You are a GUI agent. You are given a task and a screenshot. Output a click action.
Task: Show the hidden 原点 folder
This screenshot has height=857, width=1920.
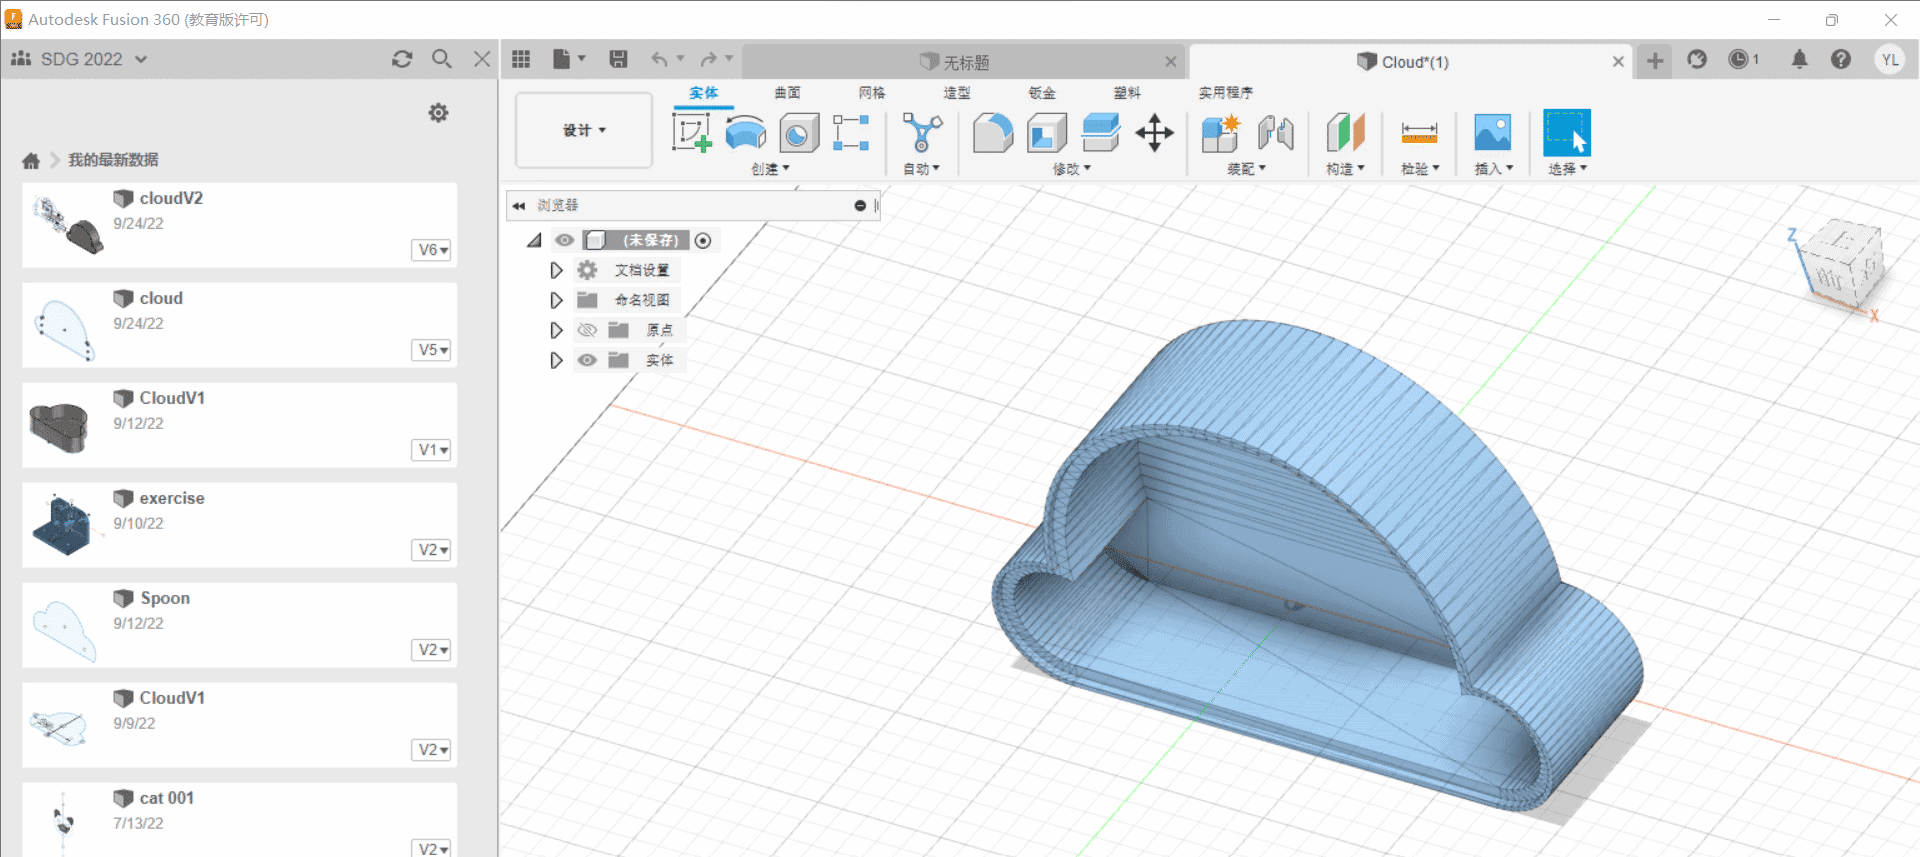coord(587,330)
